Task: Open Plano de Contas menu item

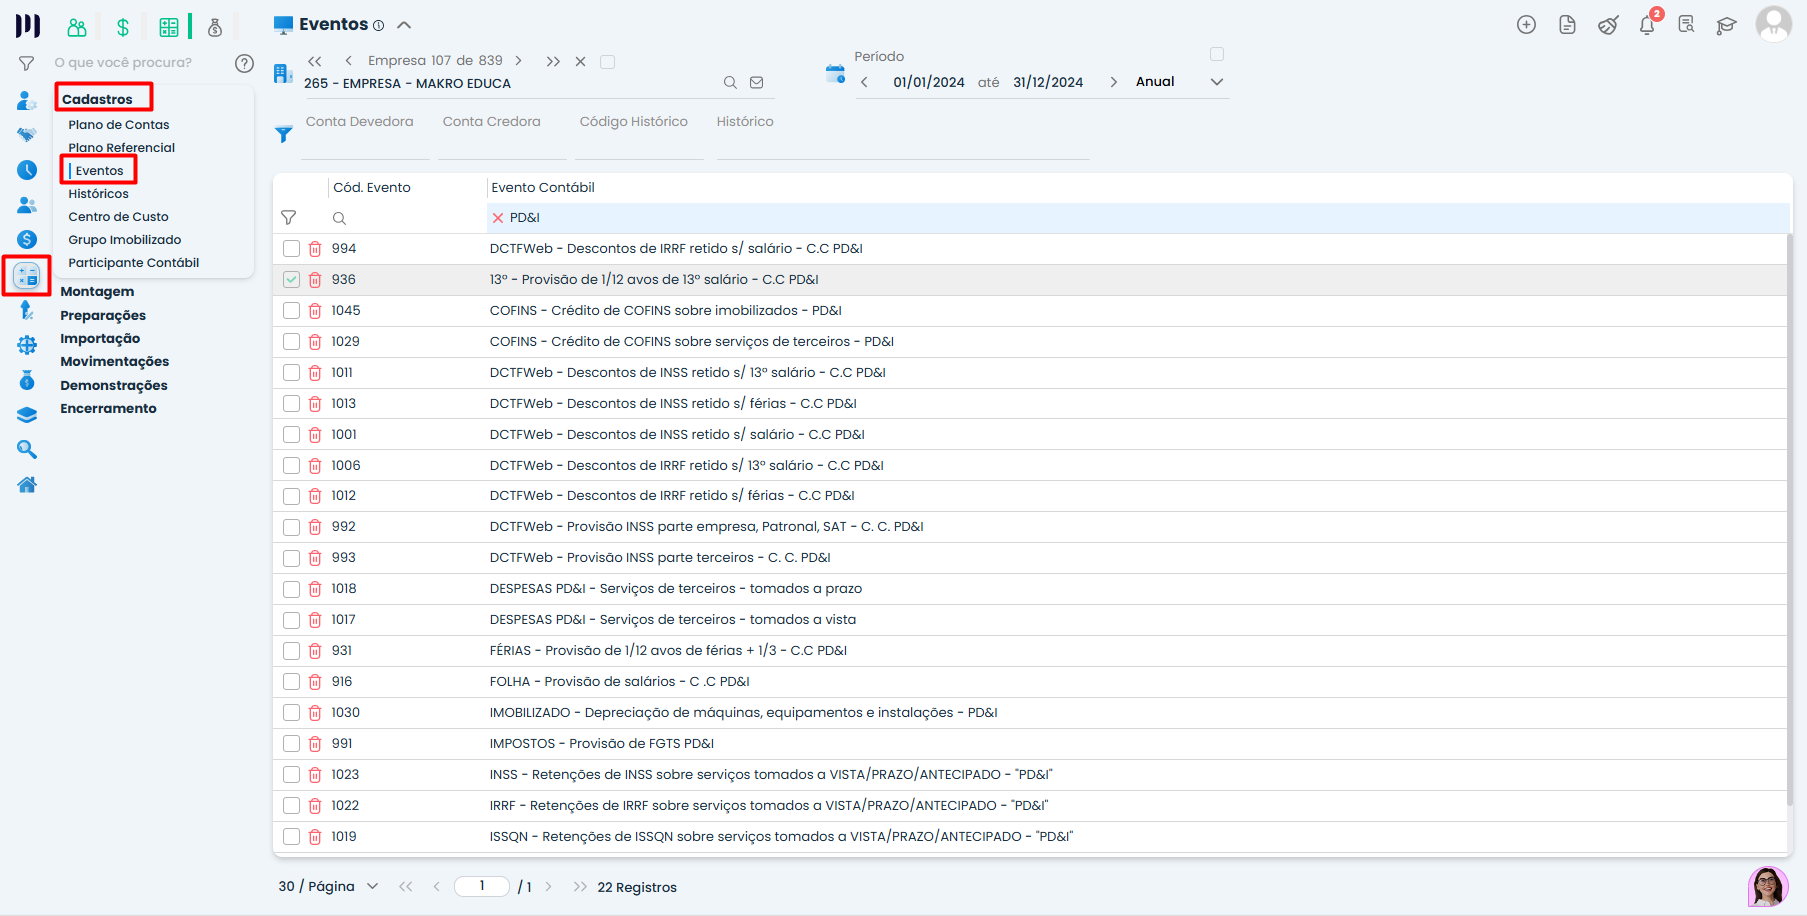Action: pos(119,125)
